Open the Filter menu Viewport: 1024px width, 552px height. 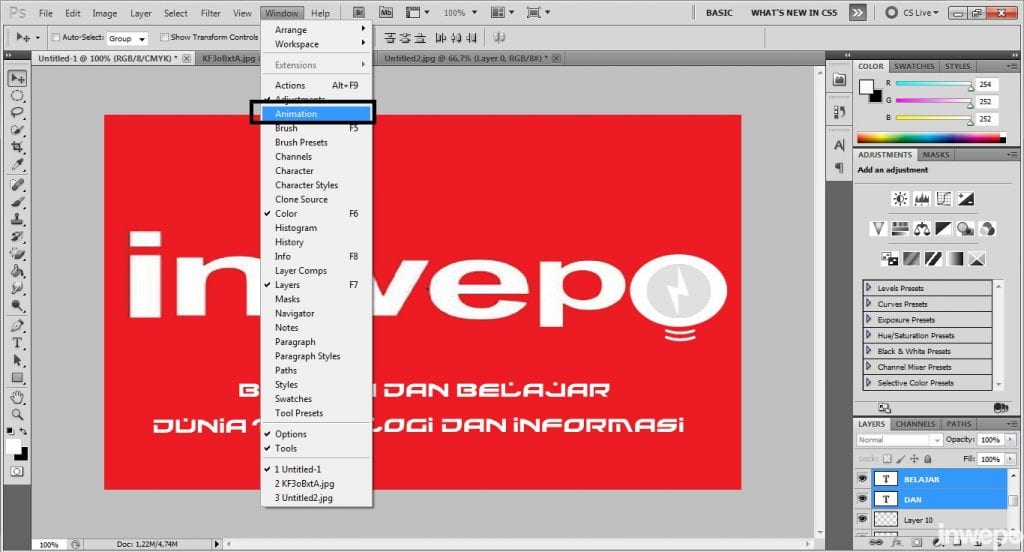coord(210,13)
